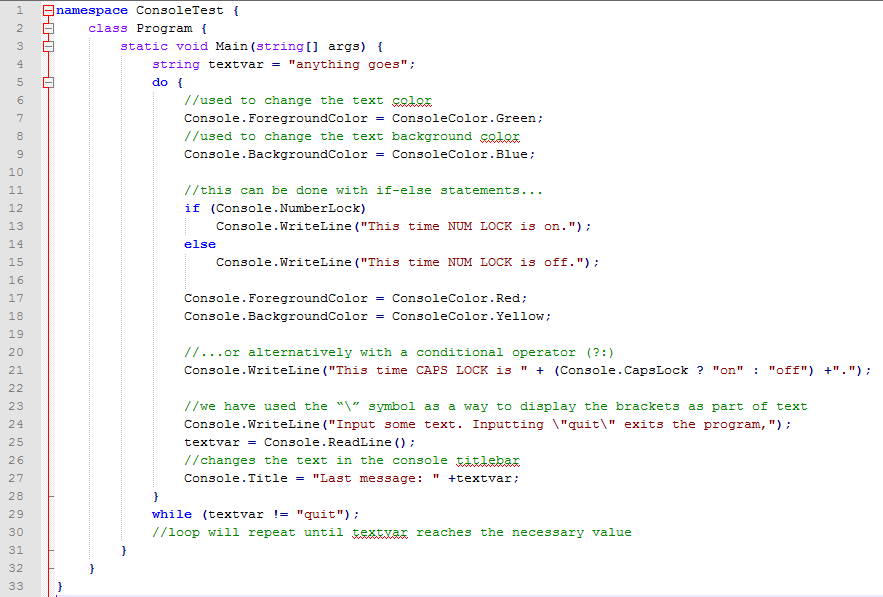Screen dimensions: 883x597
Task: Click the "quit" string on line 29
Action: click(x=320, y=515)
